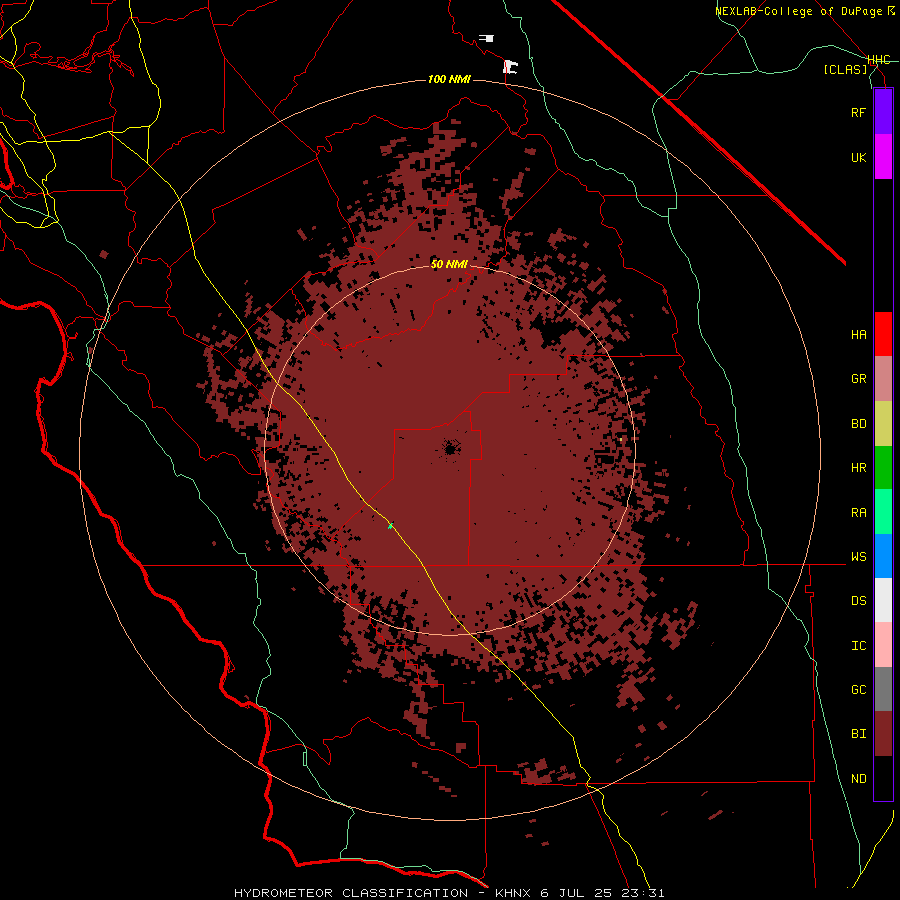Click the HYDROMETEOR CLASSIFICATION title text
900x900 pixels.
pyautogui.click(x=351, y=893)
